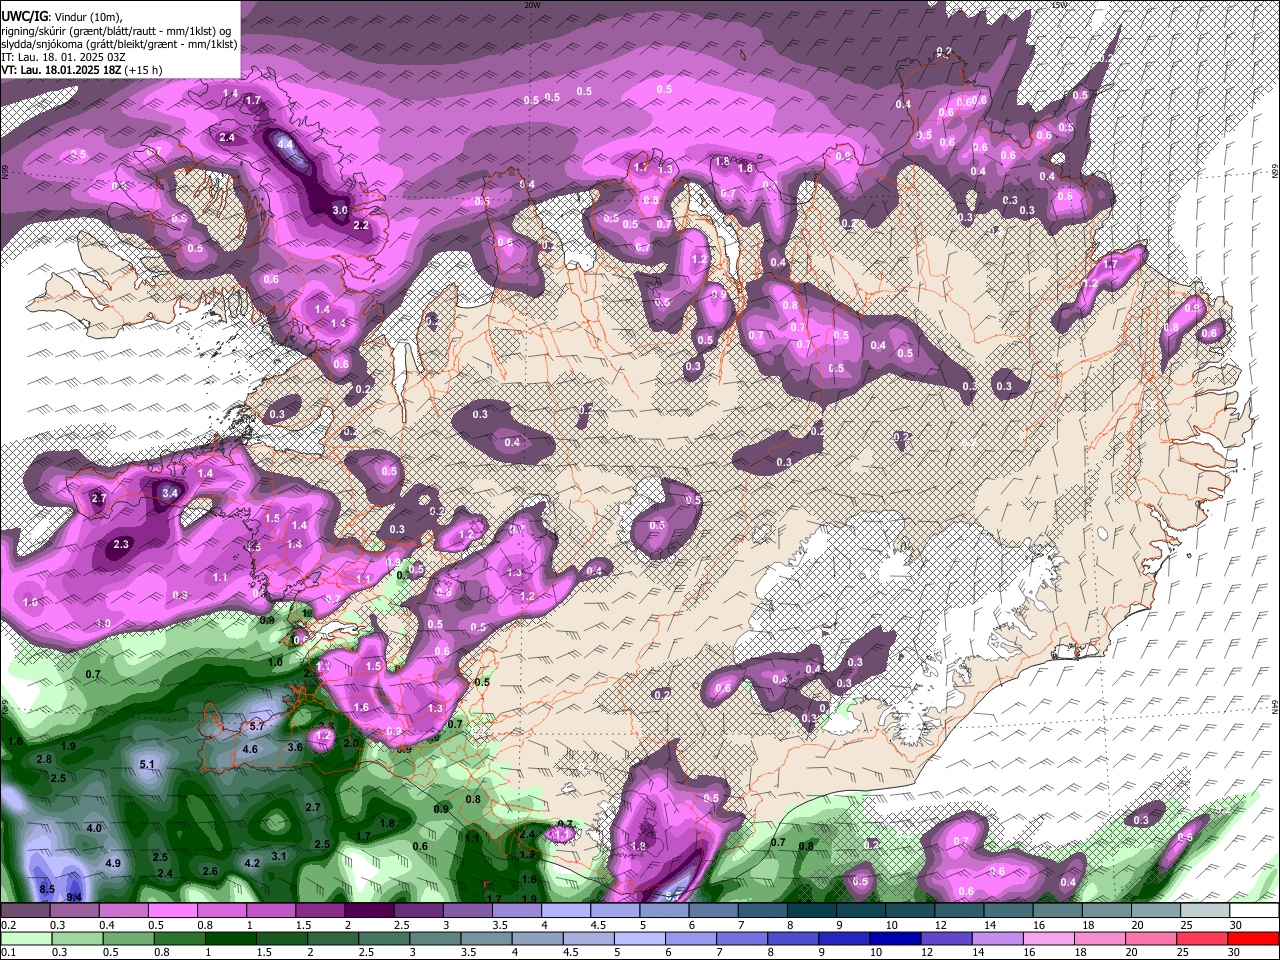Click the valid time line 'VT: Lau. 18.01.2025 18Z (+15 h)'
Viewport: 1280px width, 960px height.
[81, 70]
